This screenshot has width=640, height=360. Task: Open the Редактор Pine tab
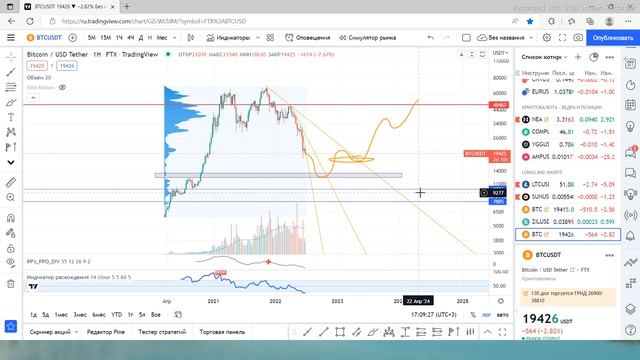pos(106,332)
